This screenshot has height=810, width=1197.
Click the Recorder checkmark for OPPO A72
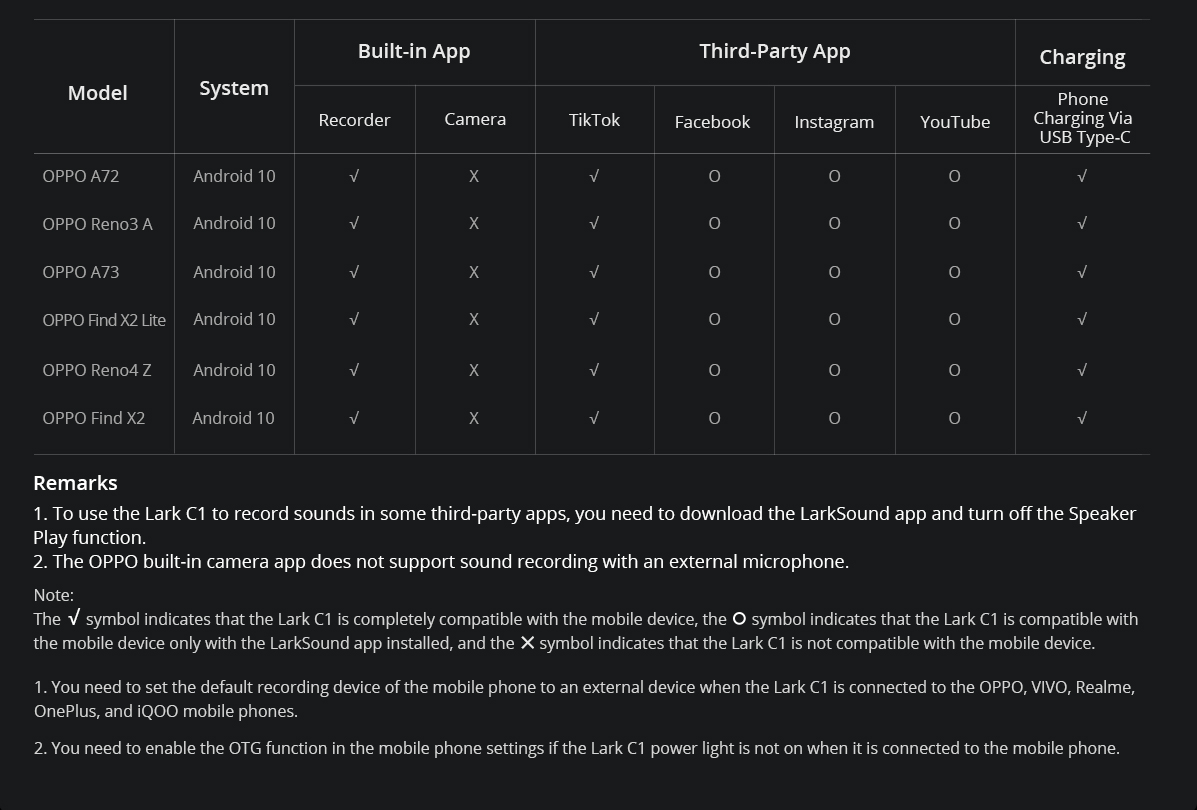pyautogui.click(x=354, y=176)
